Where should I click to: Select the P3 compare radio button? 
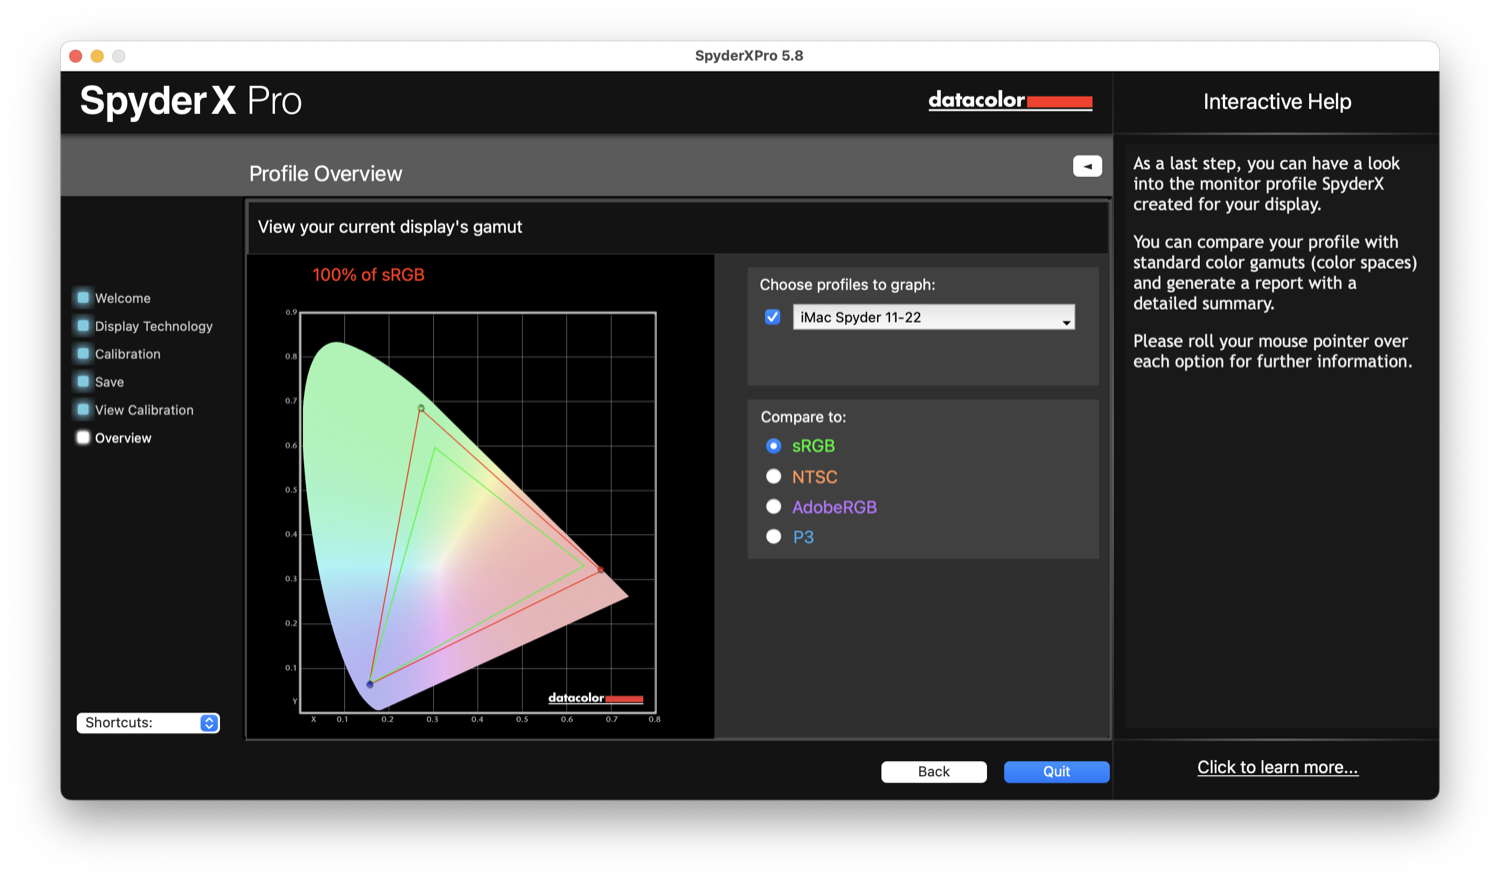click(773, 537)
